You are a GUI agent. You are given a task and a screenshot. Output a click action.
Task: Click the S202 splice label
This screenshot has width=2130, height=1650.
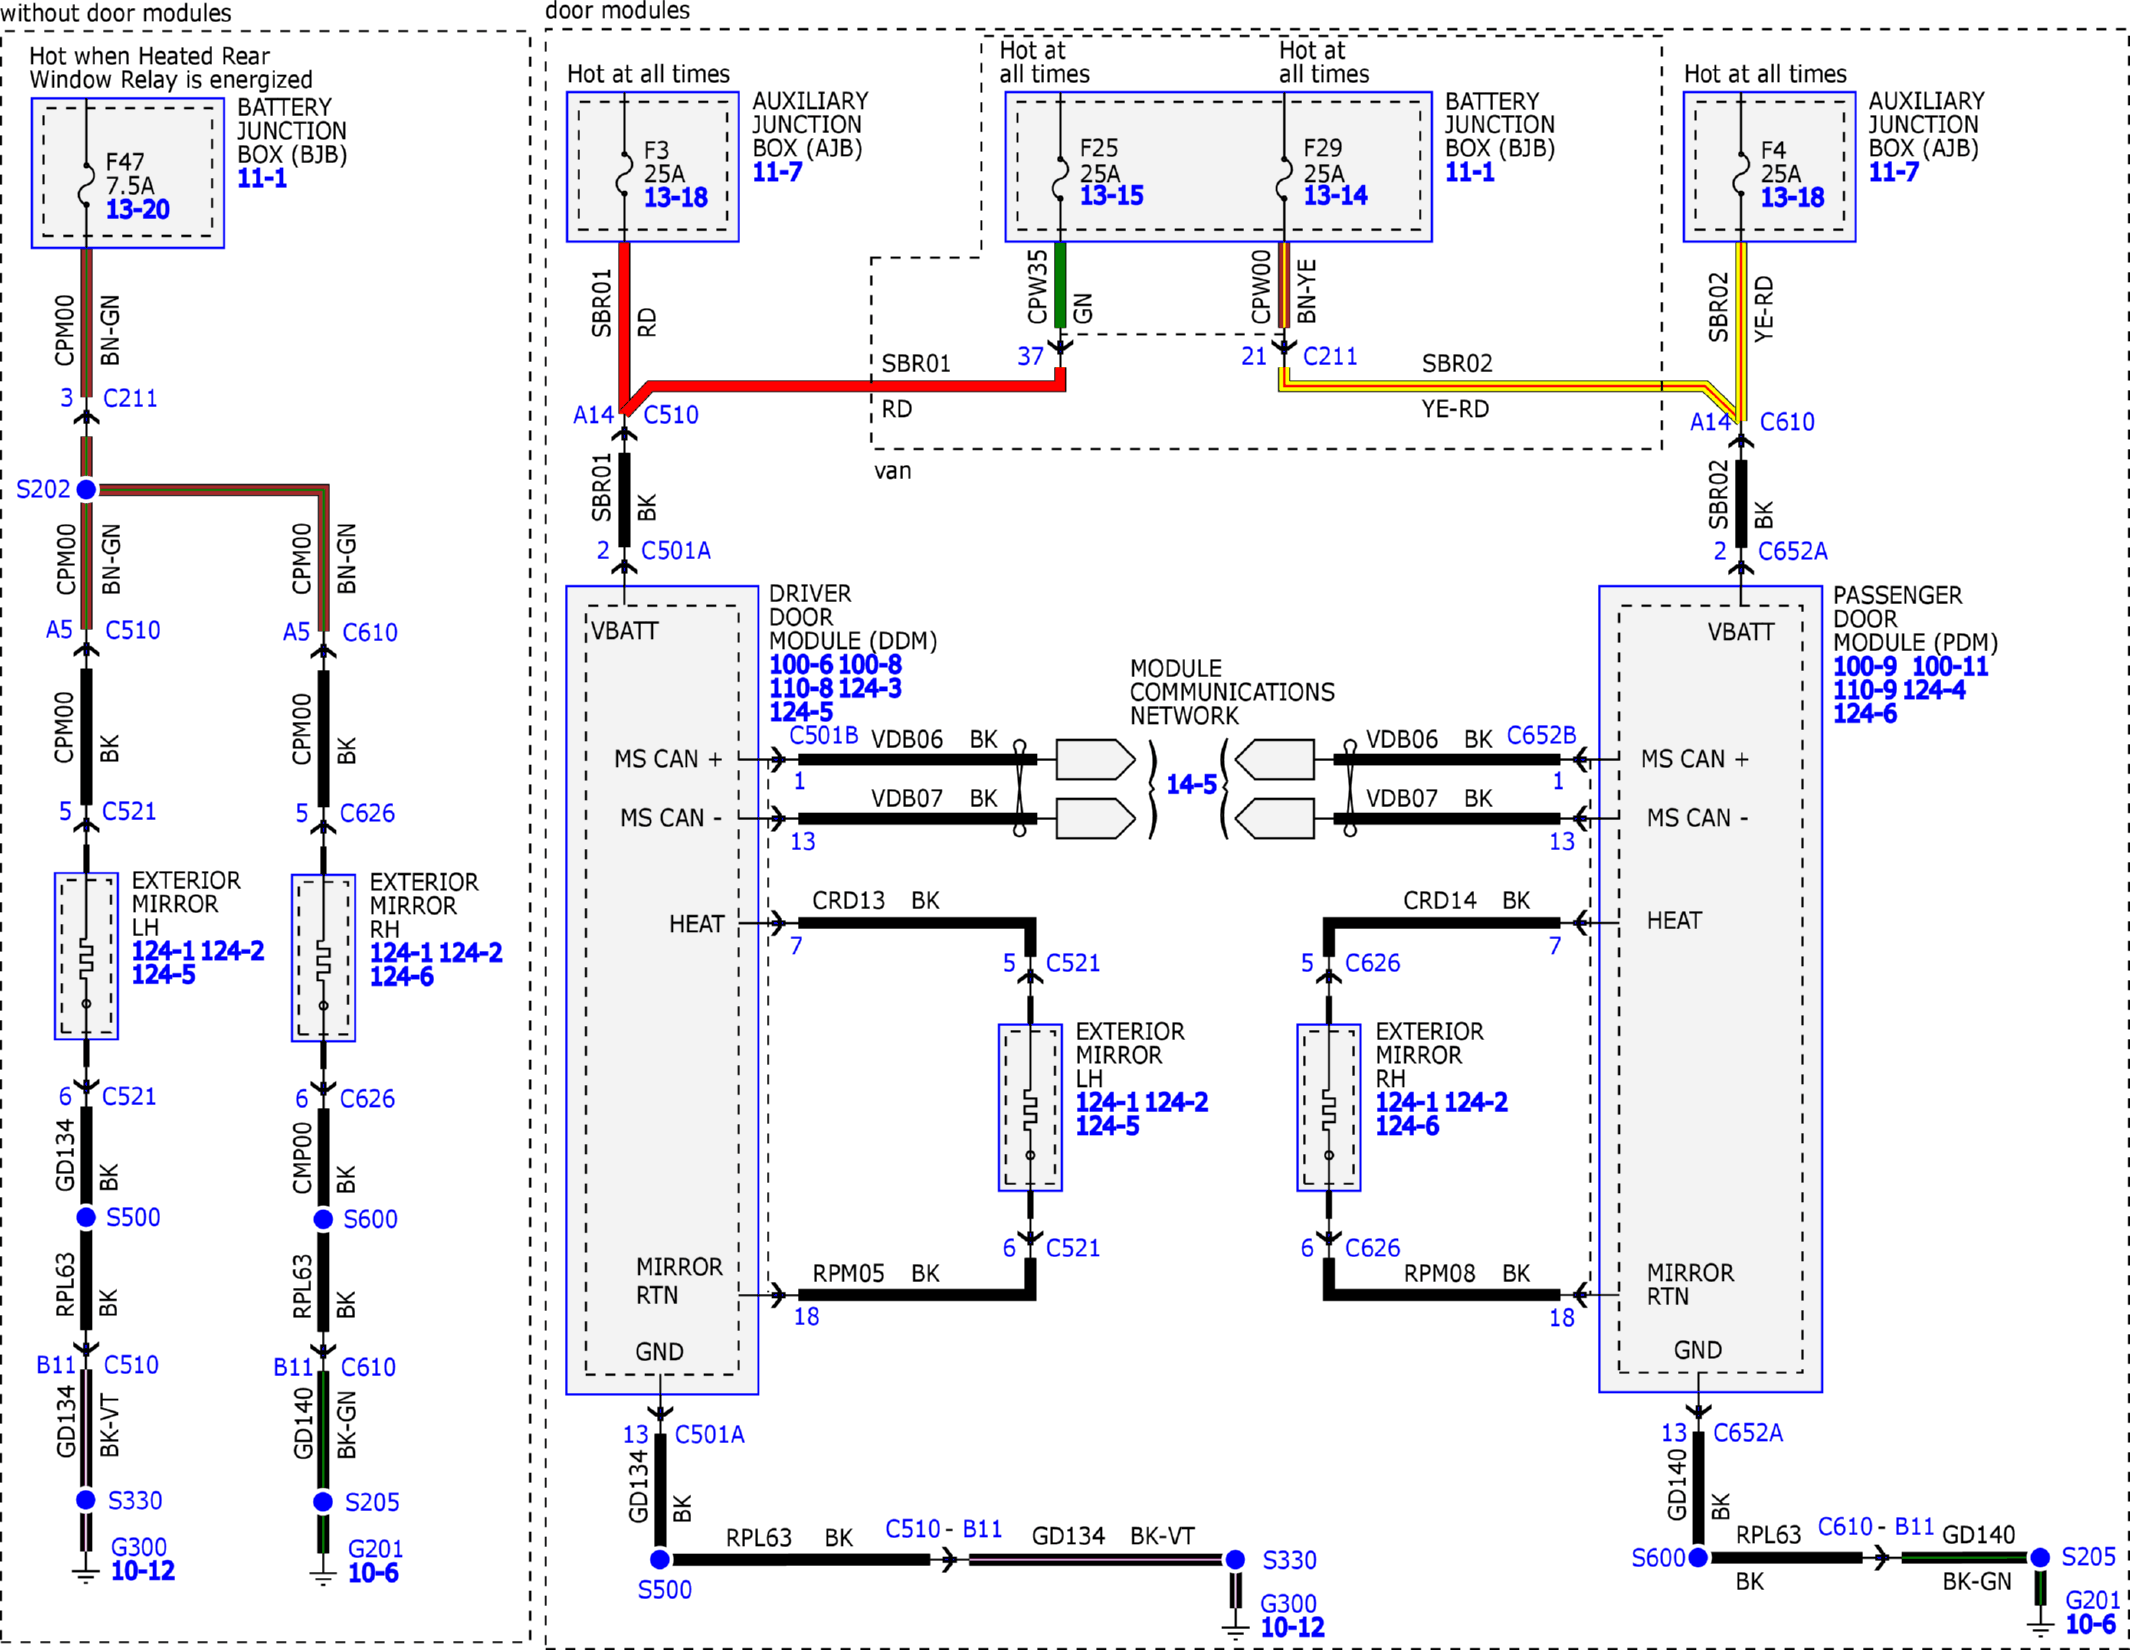tap(43, 489)
